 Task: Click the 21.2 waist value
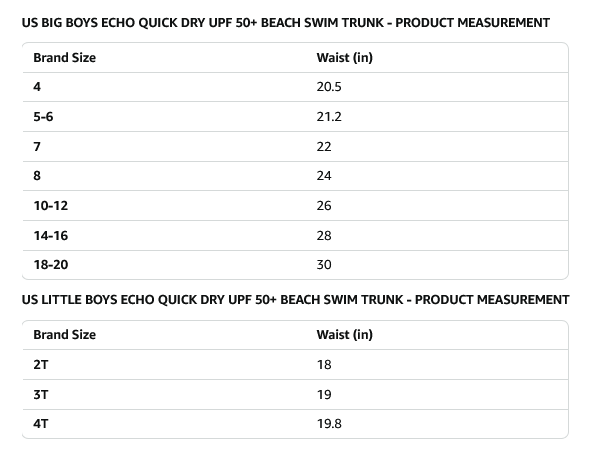click(x=329, y=117)
